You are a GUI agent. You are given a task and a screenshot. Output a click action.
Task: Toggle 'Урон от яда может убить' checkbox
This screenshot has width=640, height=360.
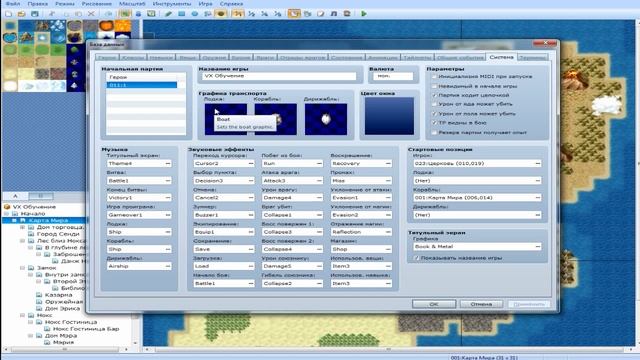(x=434, y=104)
